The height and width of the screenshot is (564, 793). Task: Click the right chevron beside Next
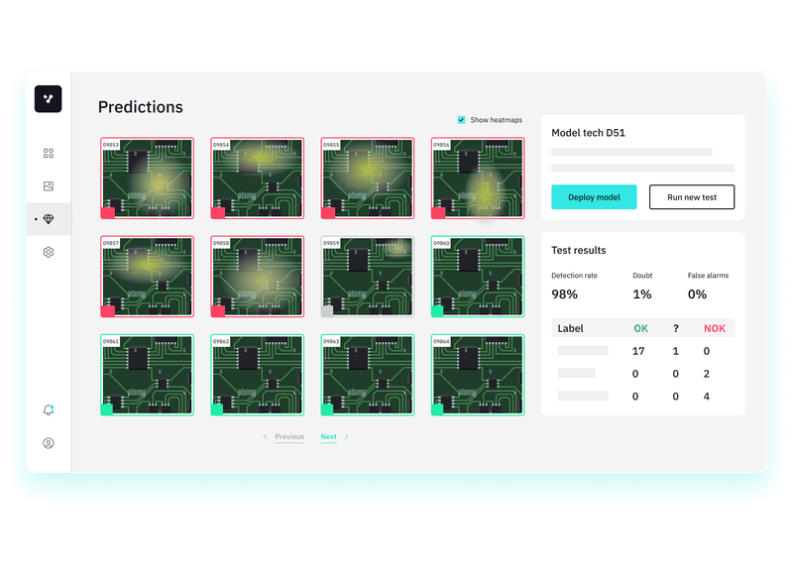pos(347,437)
